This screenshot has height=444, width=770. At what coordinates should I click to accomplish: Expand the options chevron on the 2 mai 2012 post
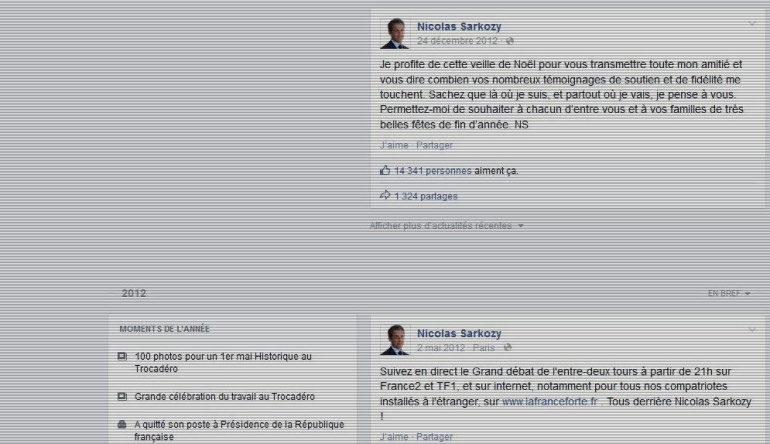coord(752,330)
